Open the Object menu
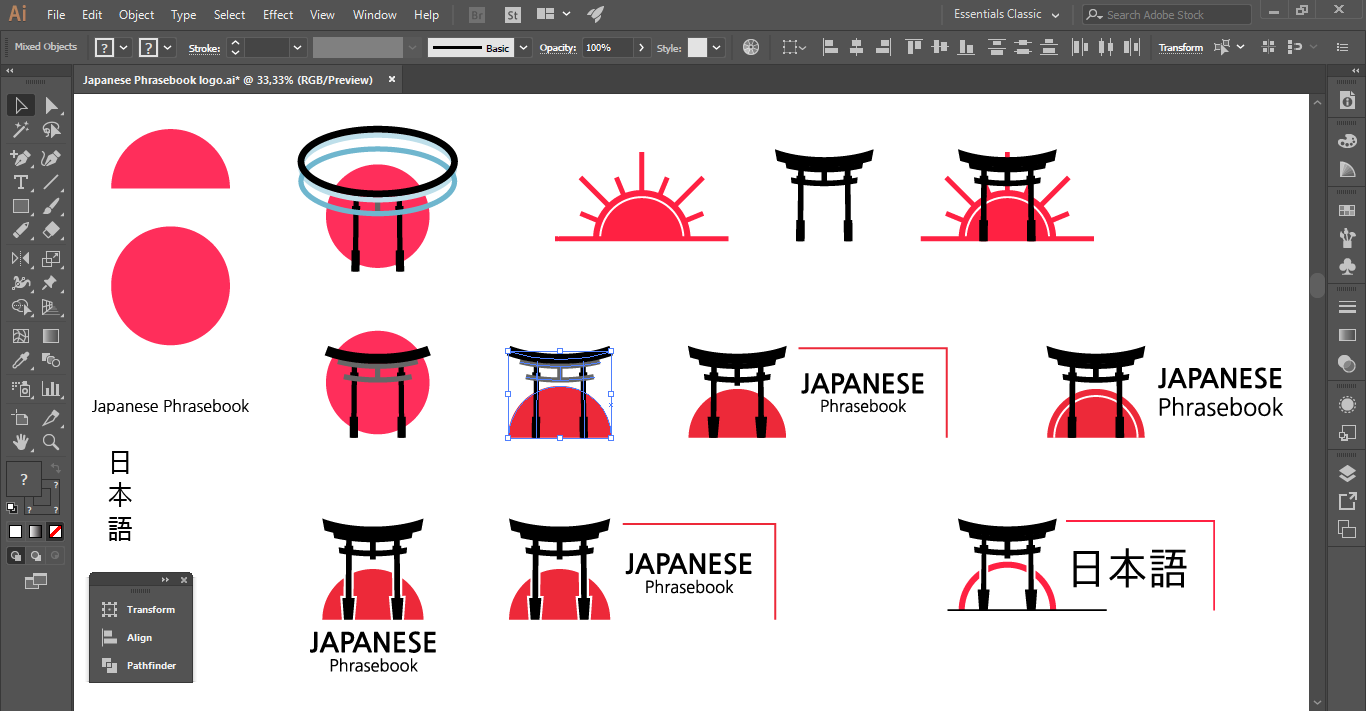The width and height of the screenshot is (1366, 711). coord(136,15)
